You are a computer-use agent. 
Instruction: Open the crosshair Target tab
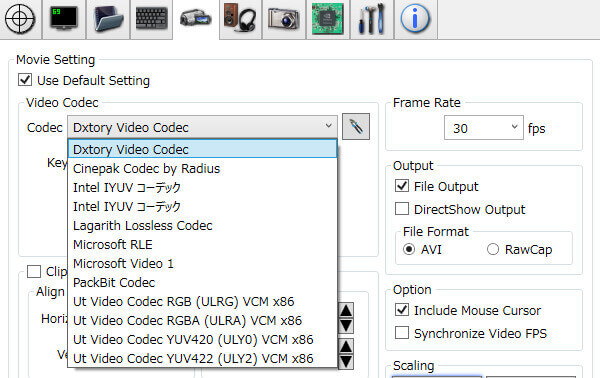(x=20, y=19)
